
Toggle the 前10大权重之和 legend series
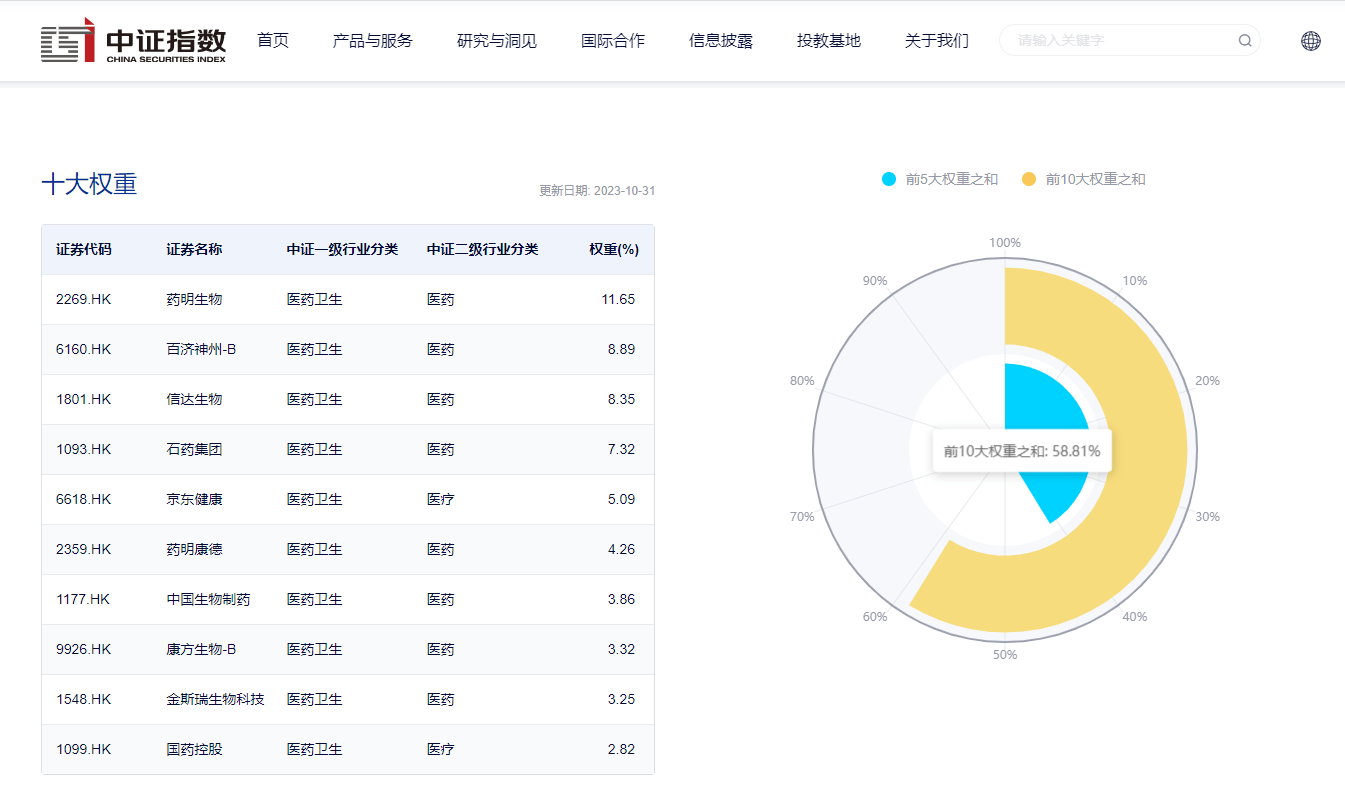point(1084,179)
